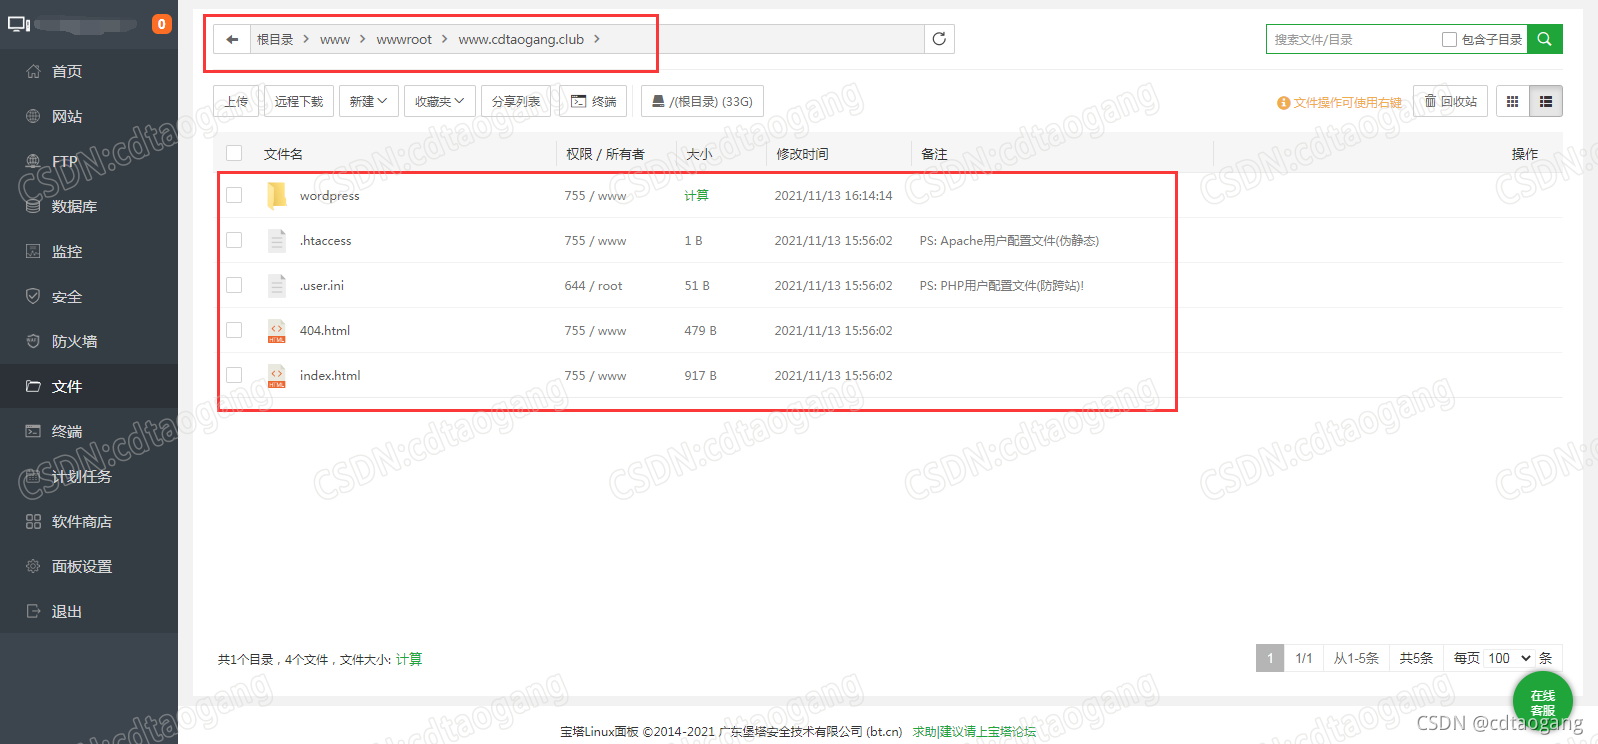The width and height of the screenshot is (1598, 744).
Task: Click 计算 size link for wordpress
Action: coord(696,195)
